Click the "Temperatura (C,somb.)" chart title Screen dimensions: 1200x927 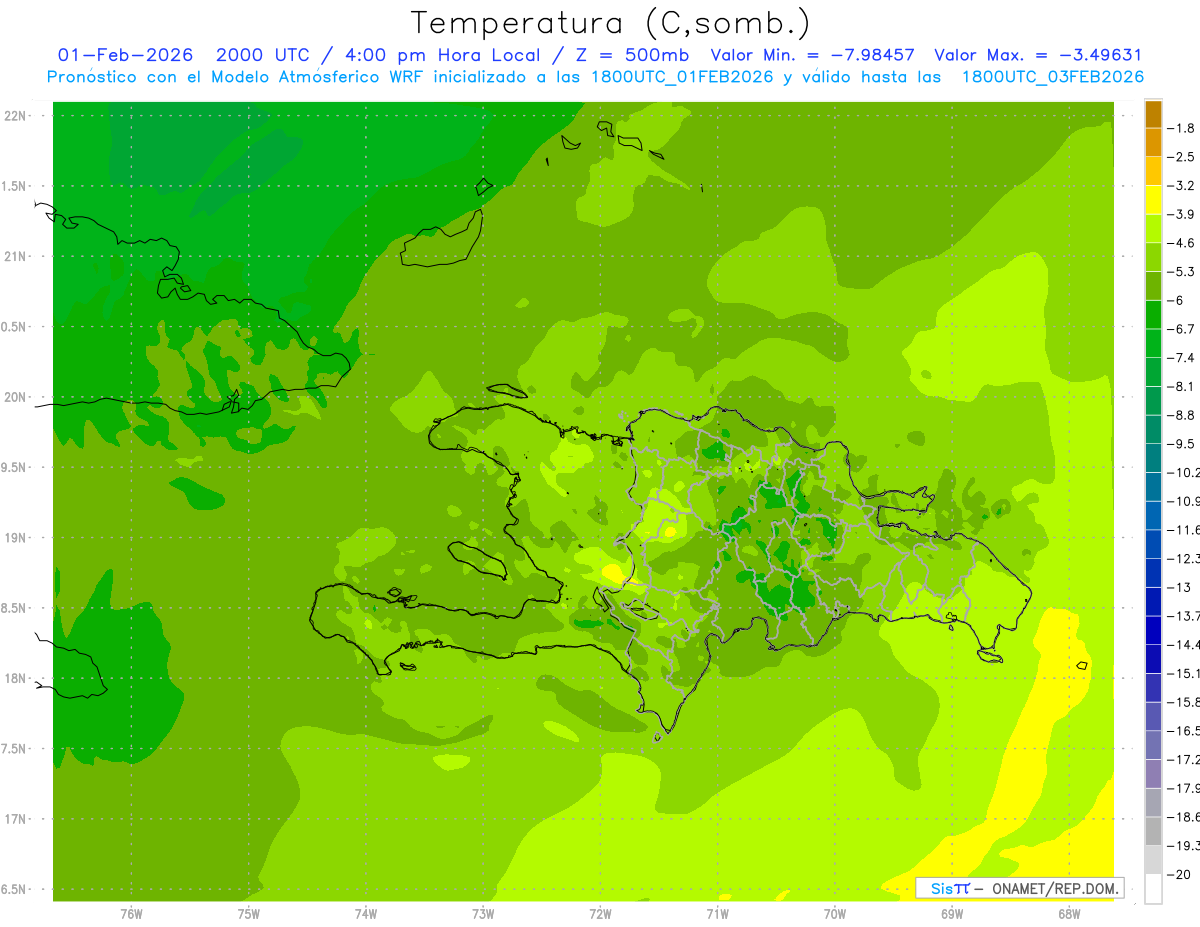(611, 23)
